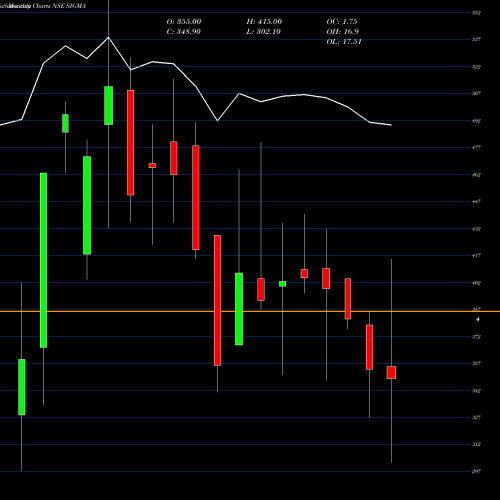Select the tallest green candlestick body

point(43,260)
